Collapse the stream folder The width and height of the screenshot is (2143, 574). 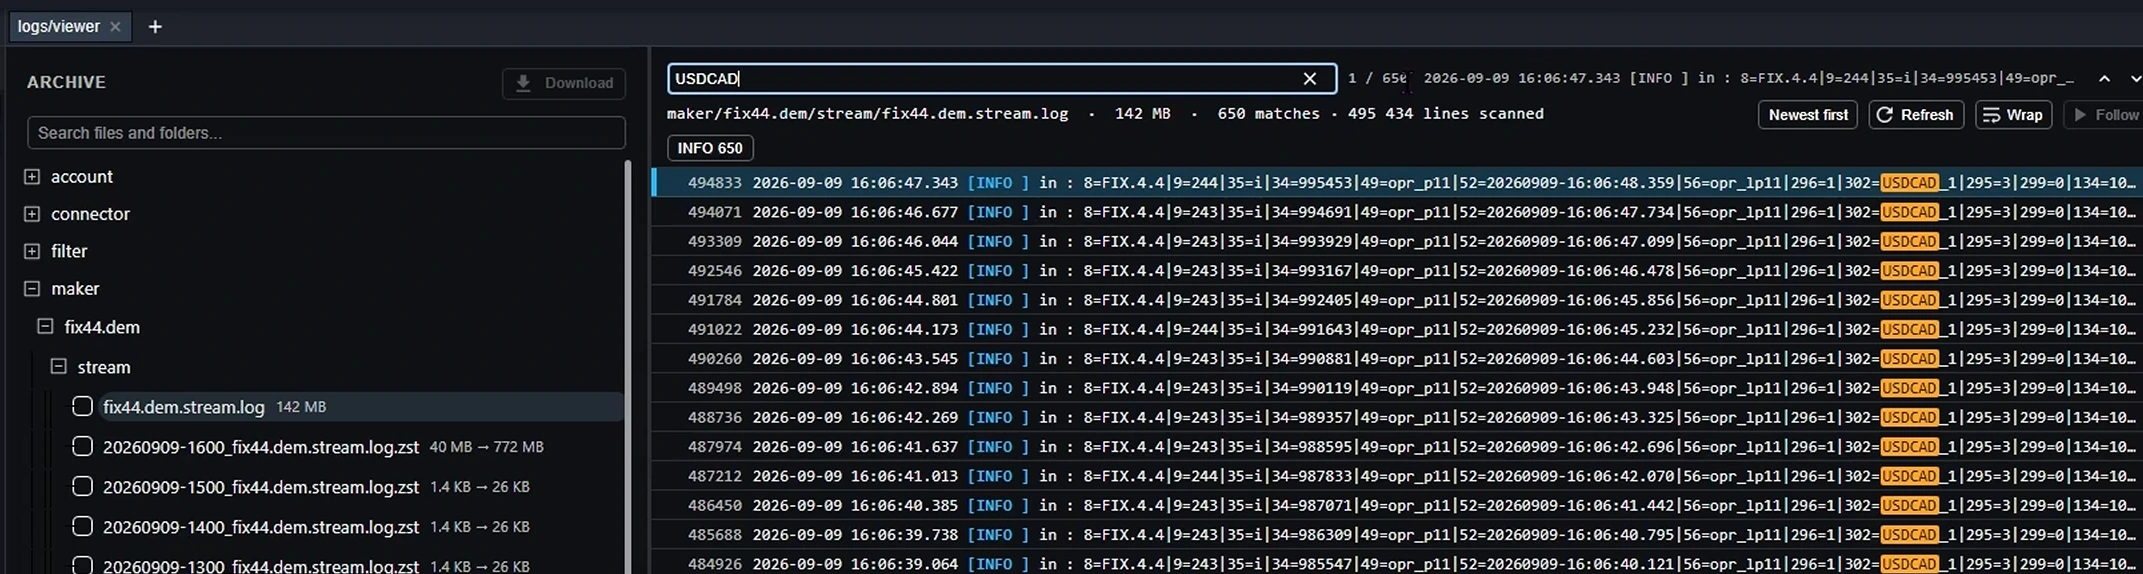[59, 367]
